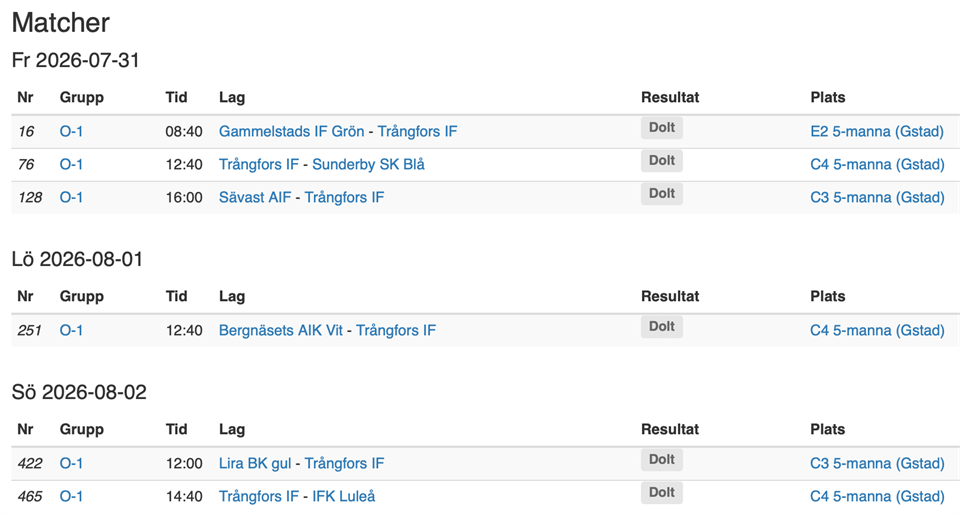
Task: Open Sunderby SK Blå team link
Action: [369, 165]
